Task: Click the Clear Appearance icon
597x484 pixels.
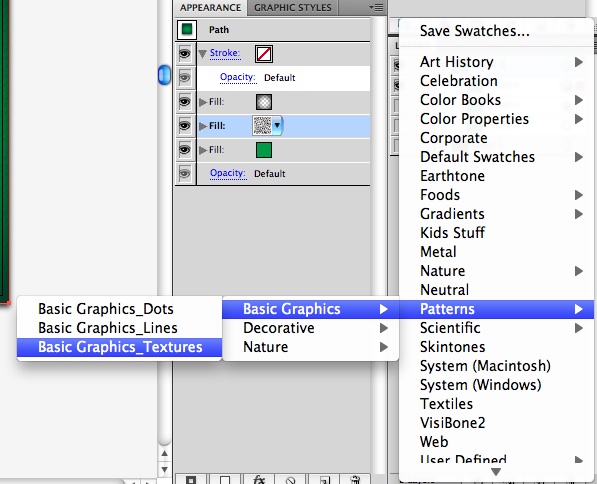Action: click(x=291, y=480)
